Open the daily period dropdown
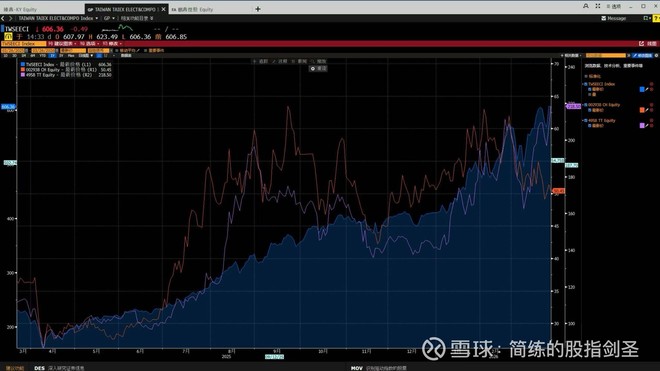 pos(85,55)
